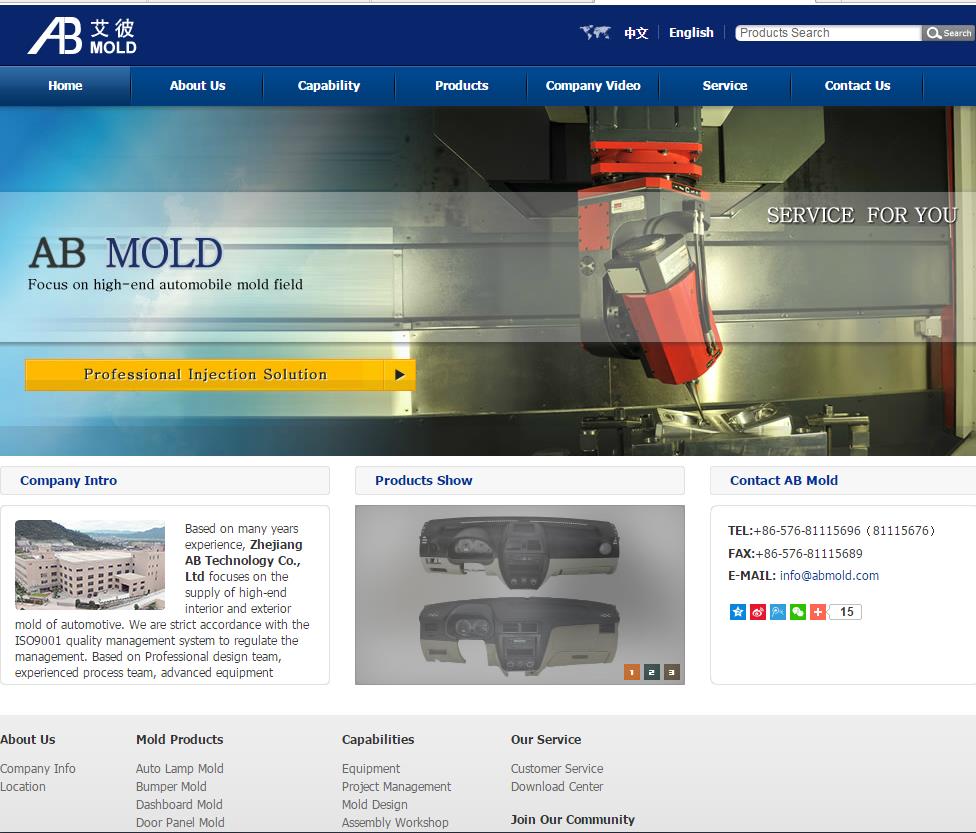This screenshot has width=976, height=833.
Task: Click Professional Injection Solution banner button
Action: pos(220,375)
